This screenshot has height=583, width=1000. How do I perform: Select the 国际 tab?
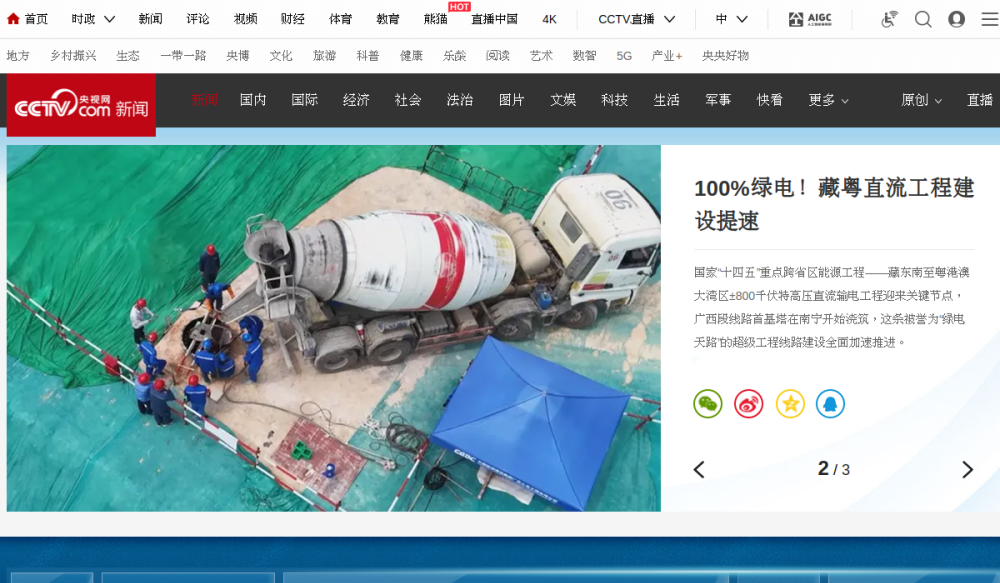[305, 100]
